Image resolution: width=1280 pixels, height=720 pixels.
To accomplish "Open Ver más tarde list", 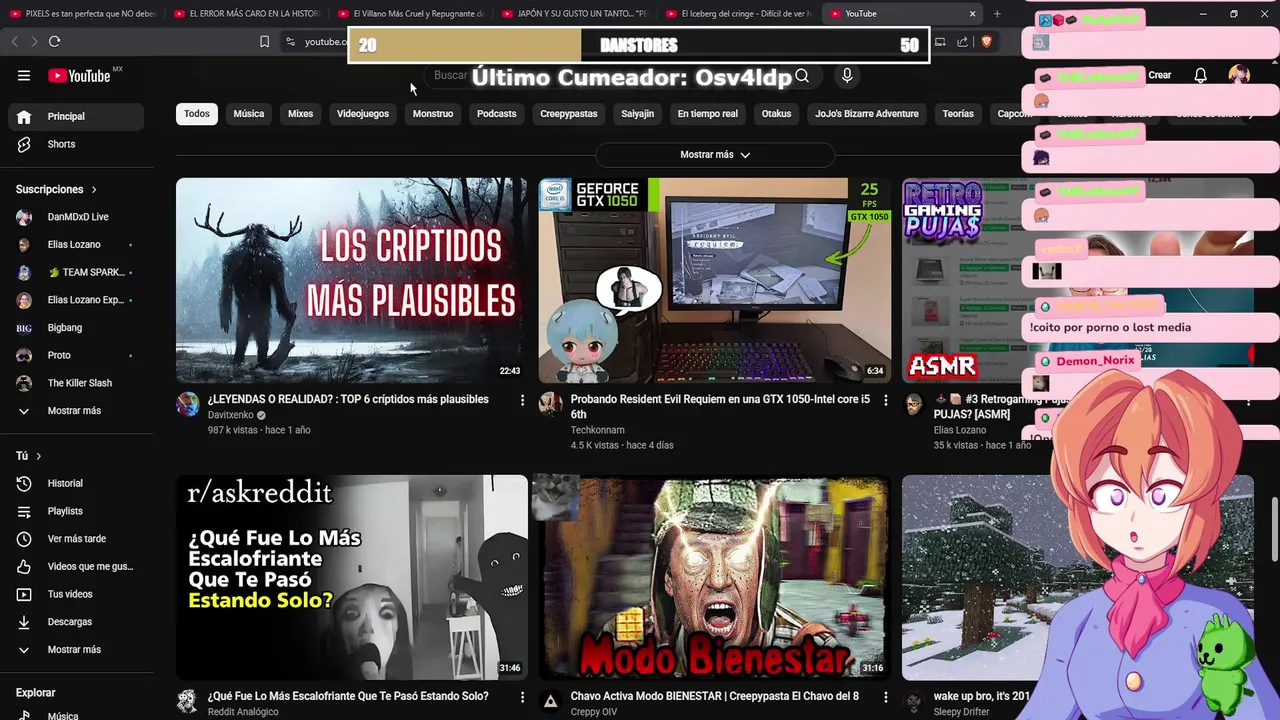I will point(77,539).
